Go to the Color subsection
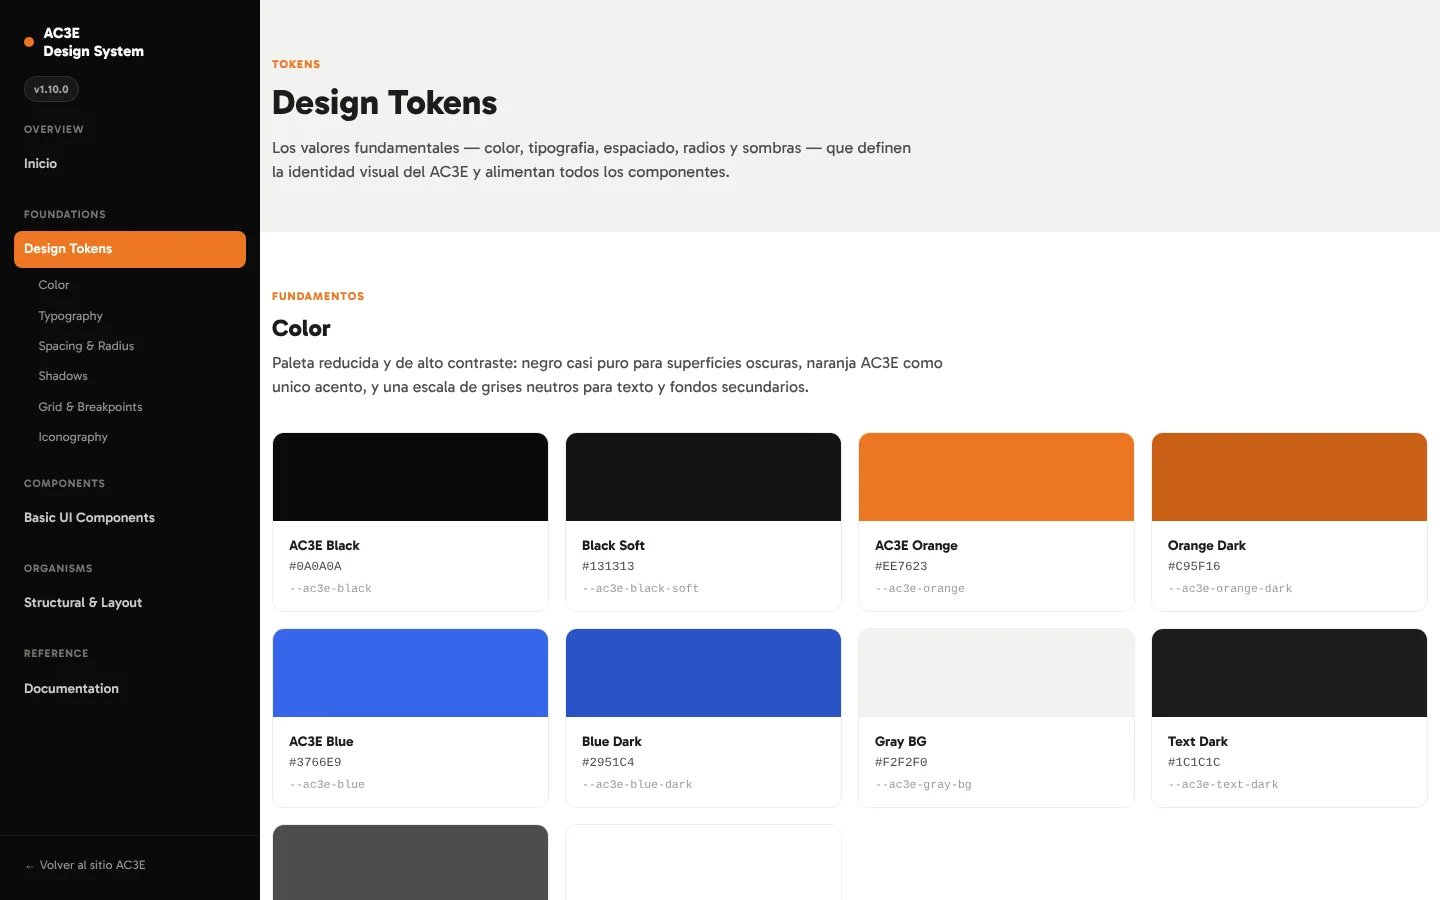1440x900 pixels. [x=54, y=285]
